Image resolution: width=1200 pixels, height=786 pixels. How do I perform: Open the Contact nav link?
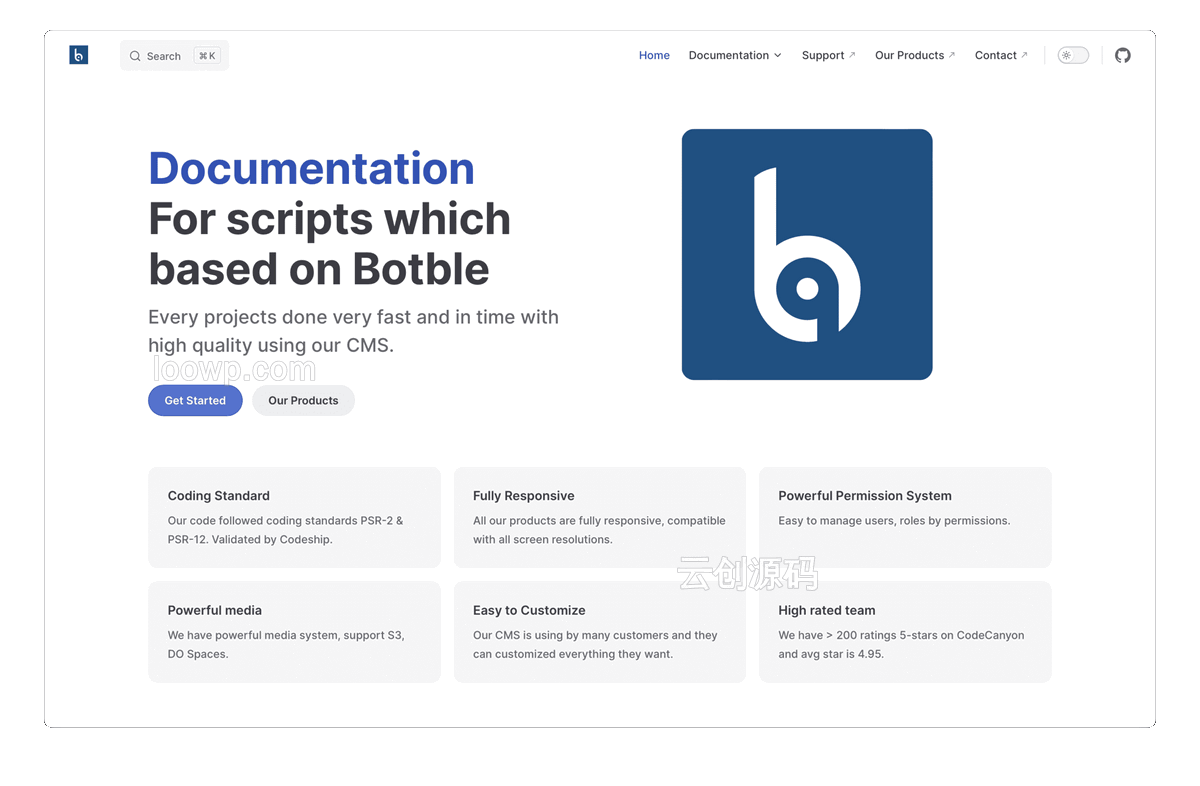click(1001, 55)
